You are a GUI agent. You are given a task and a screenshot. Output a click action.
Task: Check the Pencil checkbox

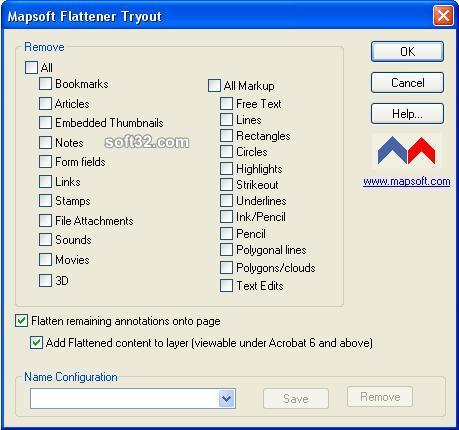coord(226,233)
